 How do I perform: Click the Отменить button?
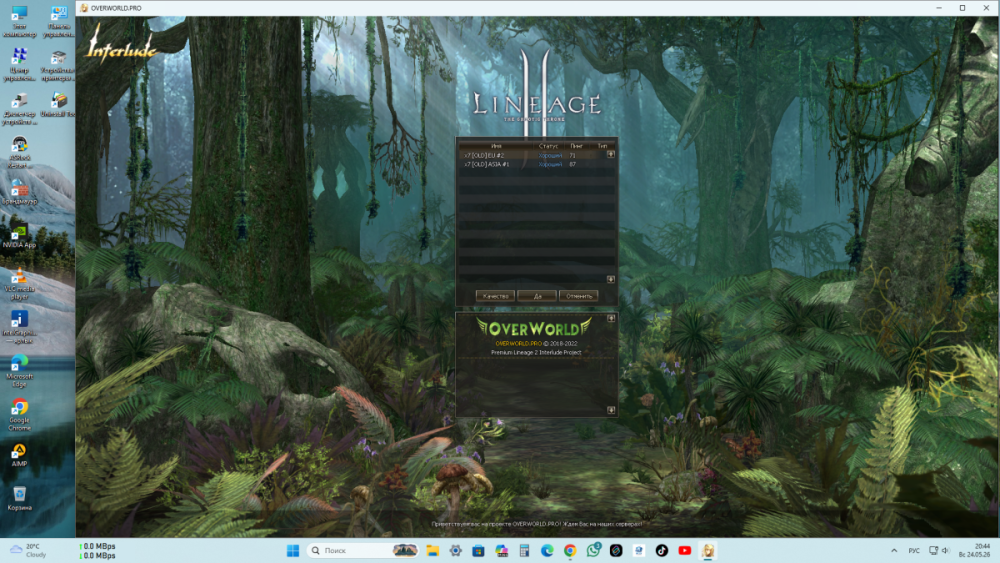(578, 296)
